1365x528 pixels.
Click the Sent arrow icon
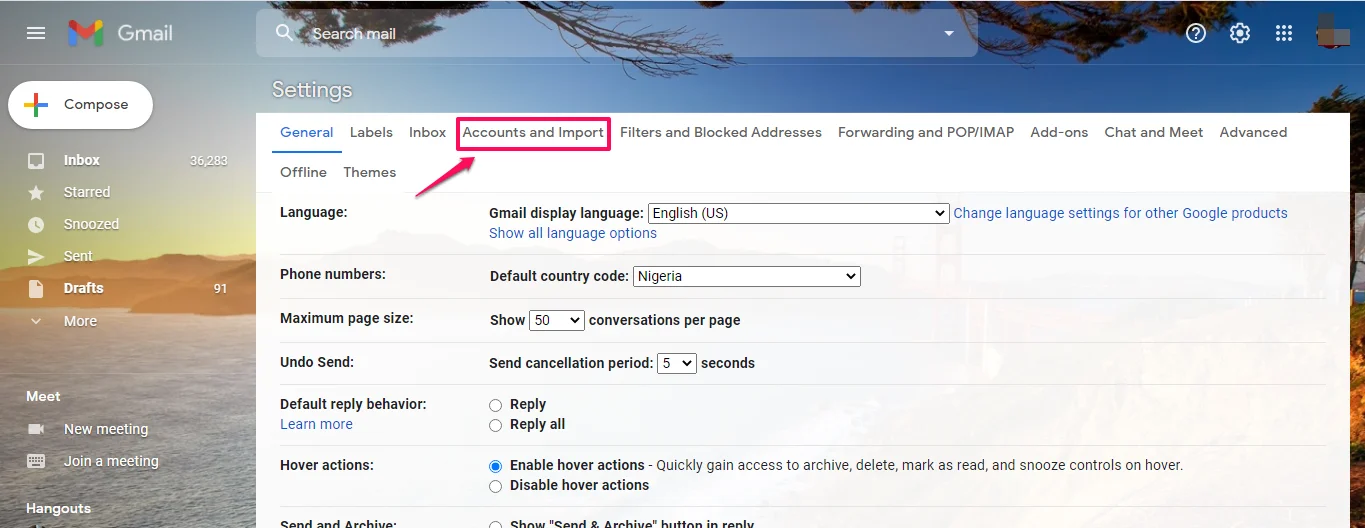point(36,257)
